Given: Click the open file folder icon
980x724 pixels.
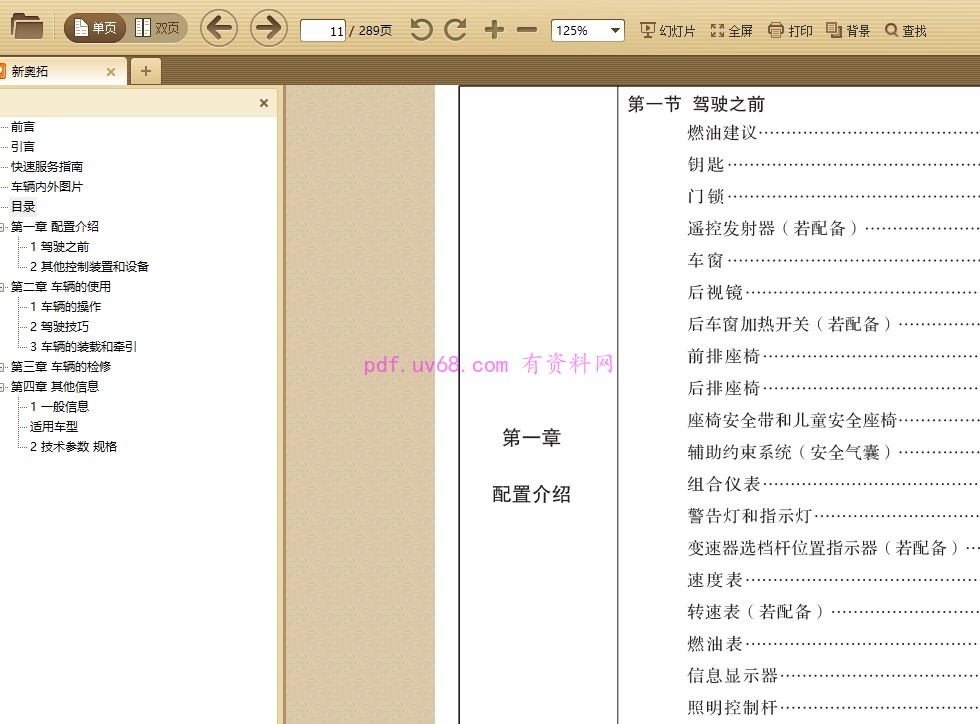Looking at the screenshot, I should coord(27,27).
